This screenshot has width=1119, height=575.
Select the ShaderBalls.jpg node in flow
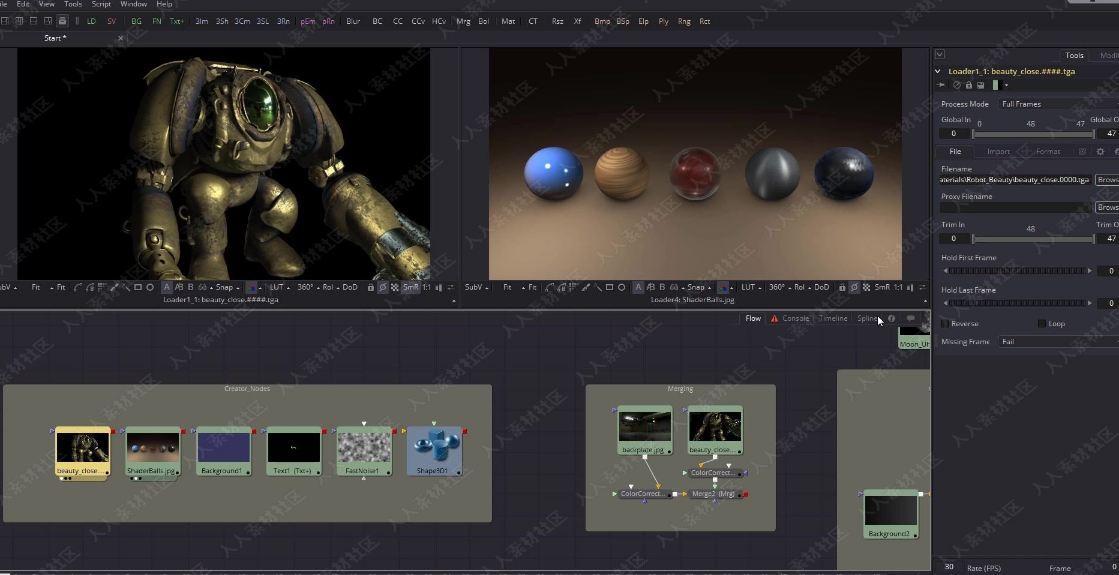point(153,452)
